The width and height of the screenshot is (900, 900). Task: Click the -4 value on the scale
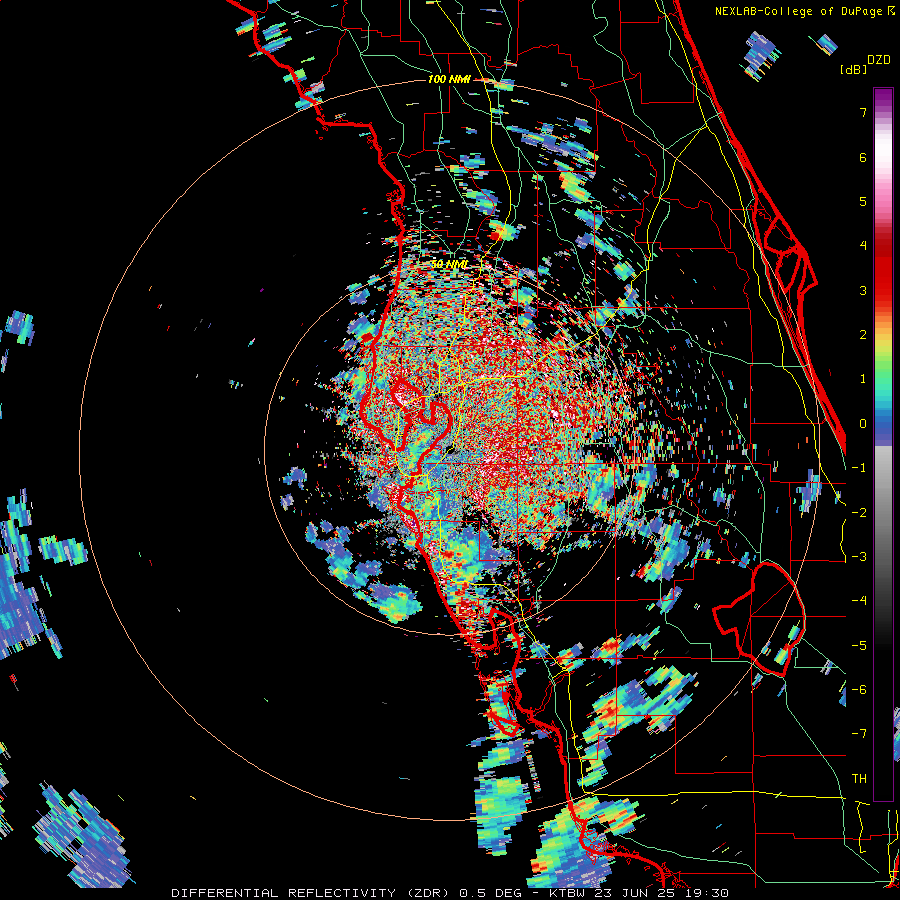859,601
